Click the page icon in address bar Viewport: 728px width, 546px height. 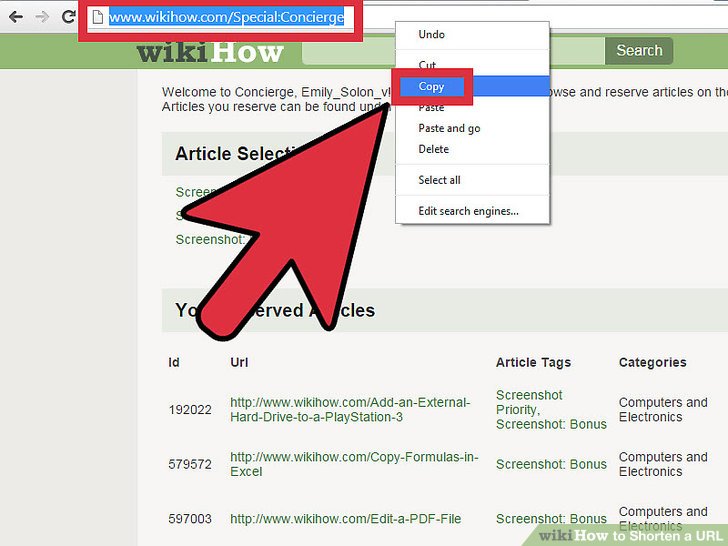[x=98, y=17]
